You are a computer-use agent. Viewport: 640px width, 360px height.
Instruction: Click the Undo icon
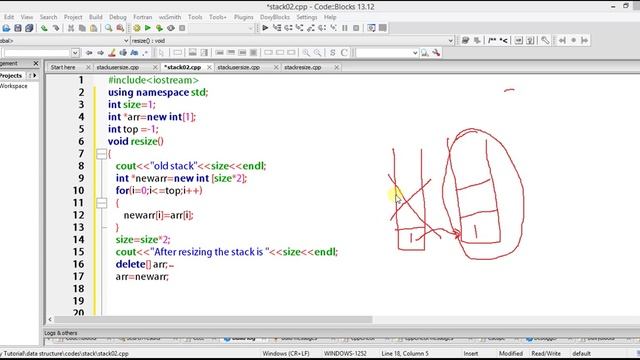44,28
